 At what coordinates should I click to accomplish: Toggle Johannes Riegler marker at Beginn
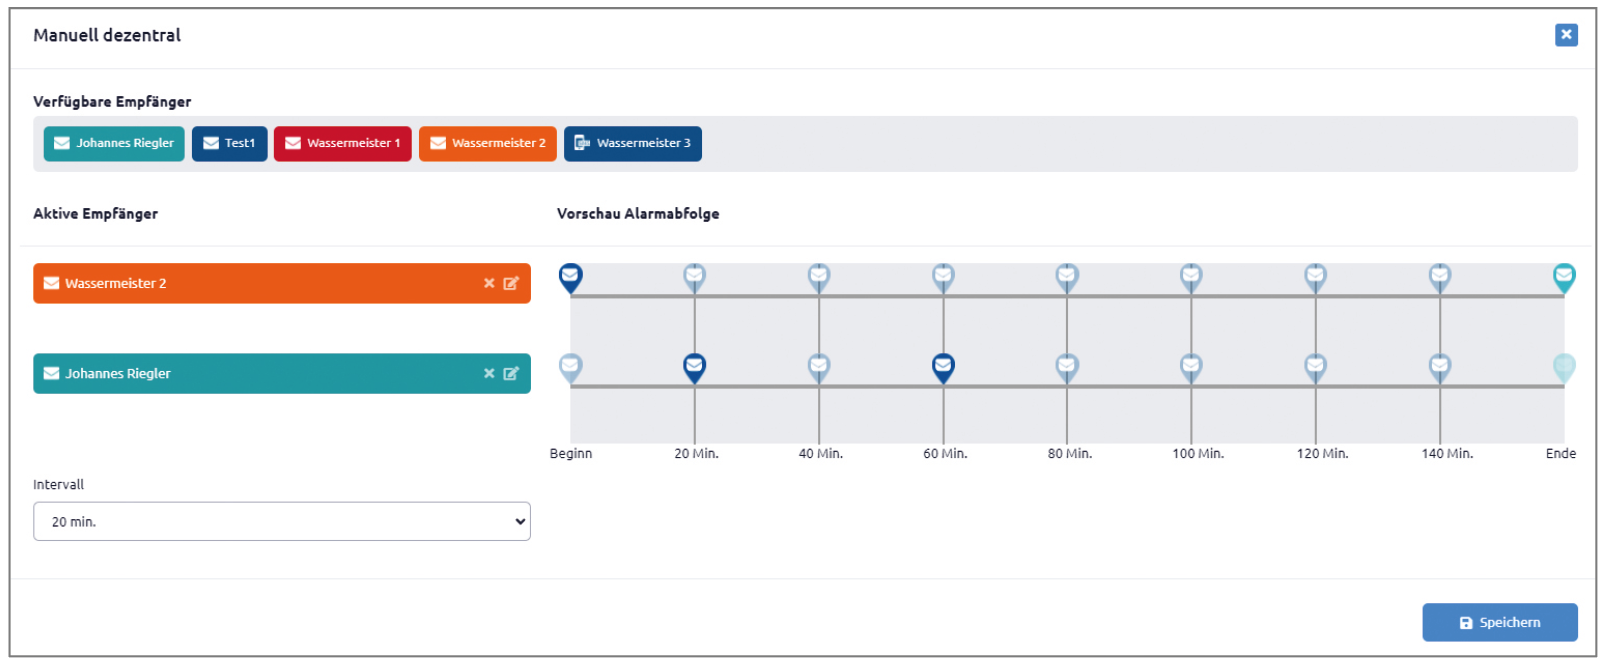570,367
